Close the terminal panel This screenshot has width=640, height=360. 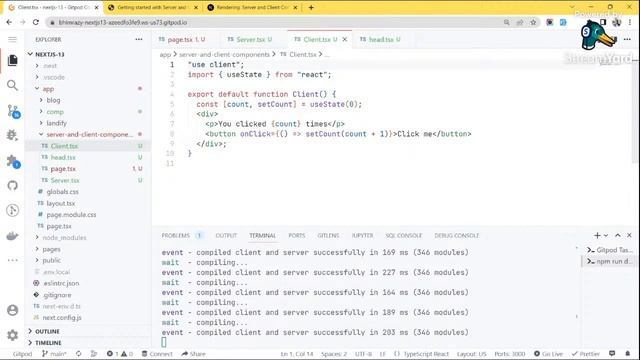[x=629, y=236]
